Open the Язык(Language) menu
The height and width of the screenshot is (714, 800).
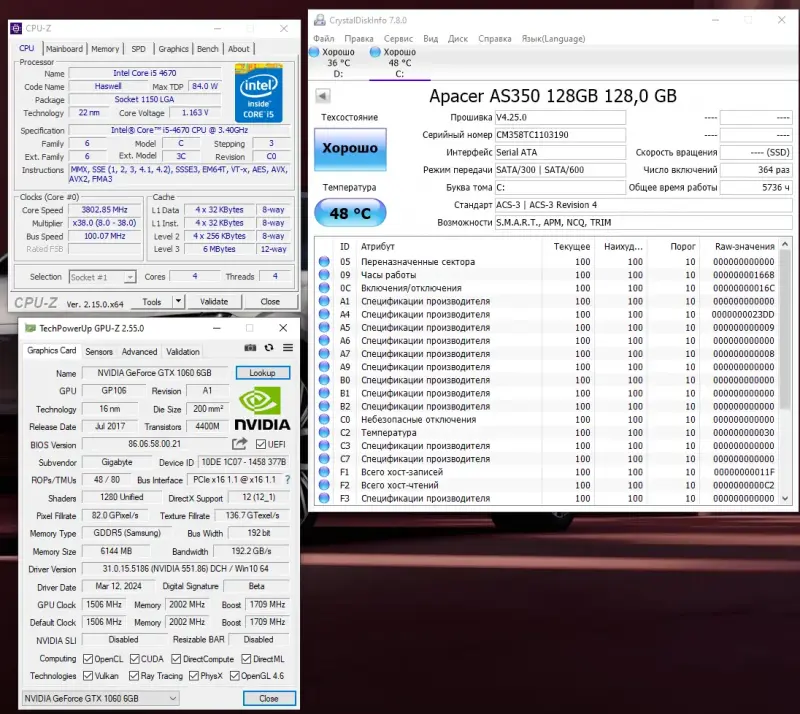553,39
